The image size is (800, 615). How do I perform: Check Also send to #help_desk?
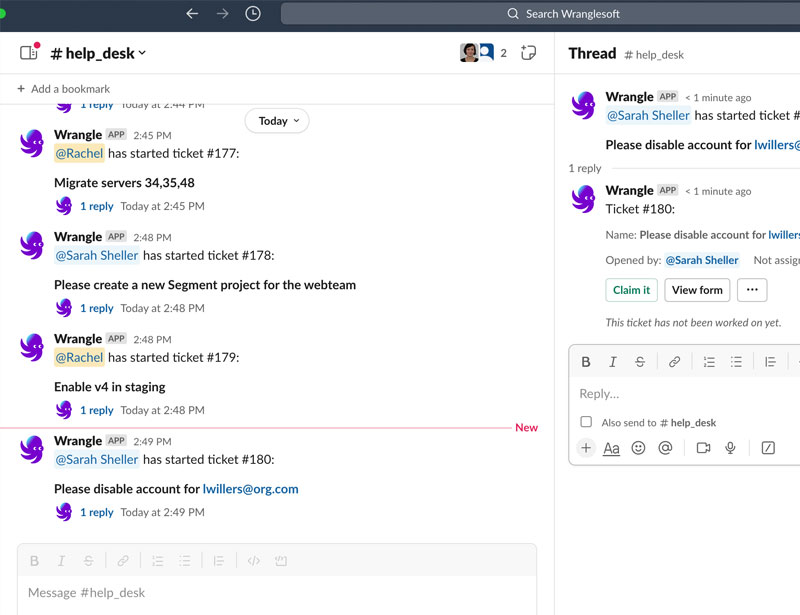pos(586,422)
